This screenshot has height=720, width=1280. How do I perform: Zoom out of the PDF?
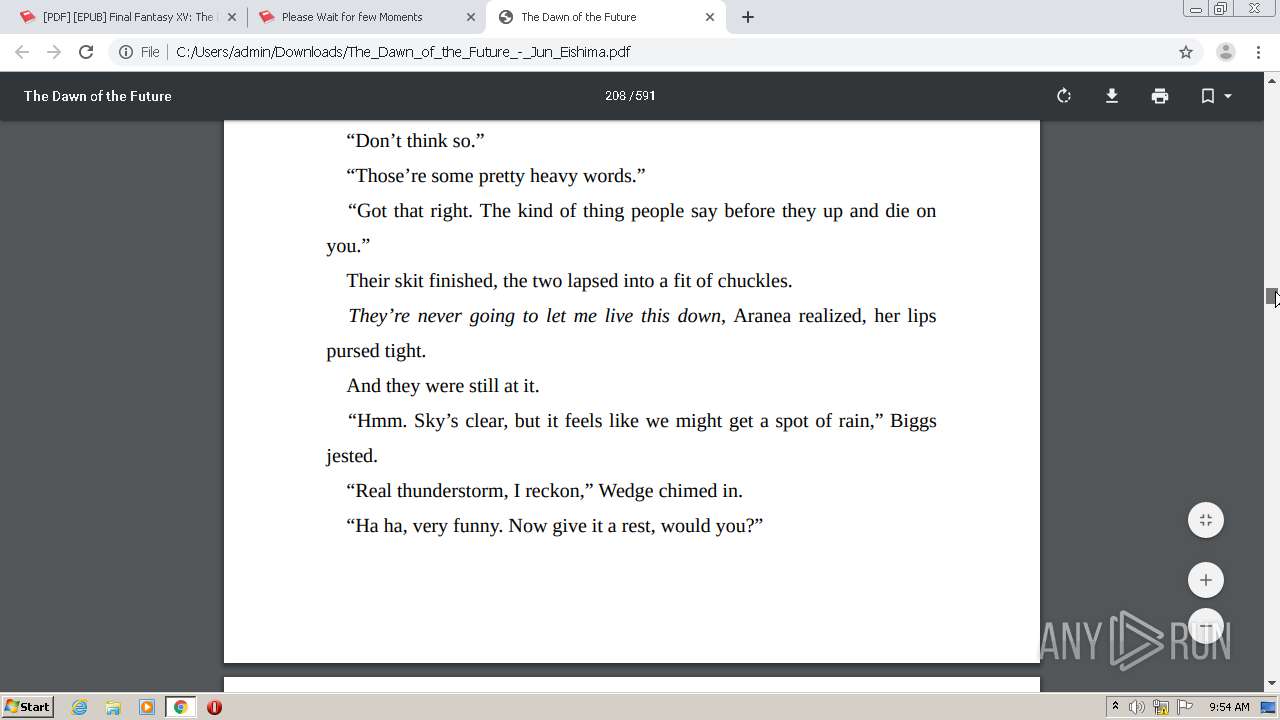pos(1206,626)
